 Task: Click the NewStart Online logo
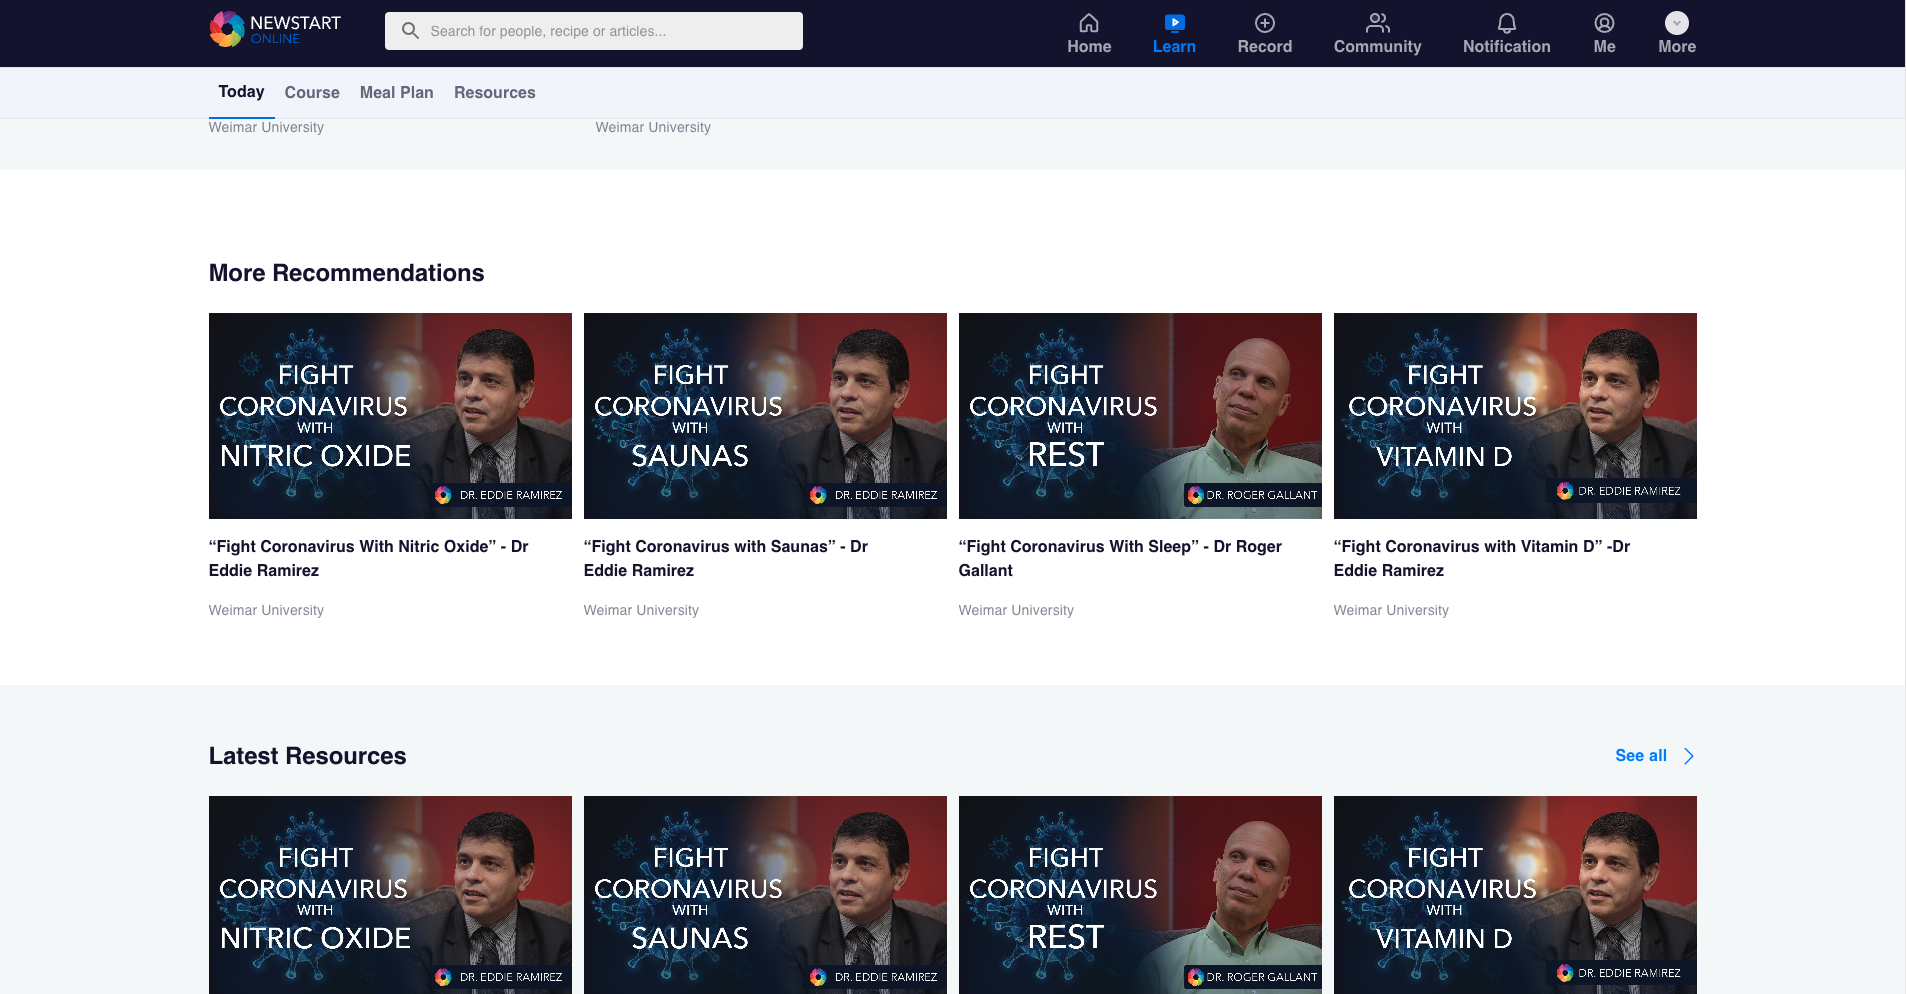[275, 30]
